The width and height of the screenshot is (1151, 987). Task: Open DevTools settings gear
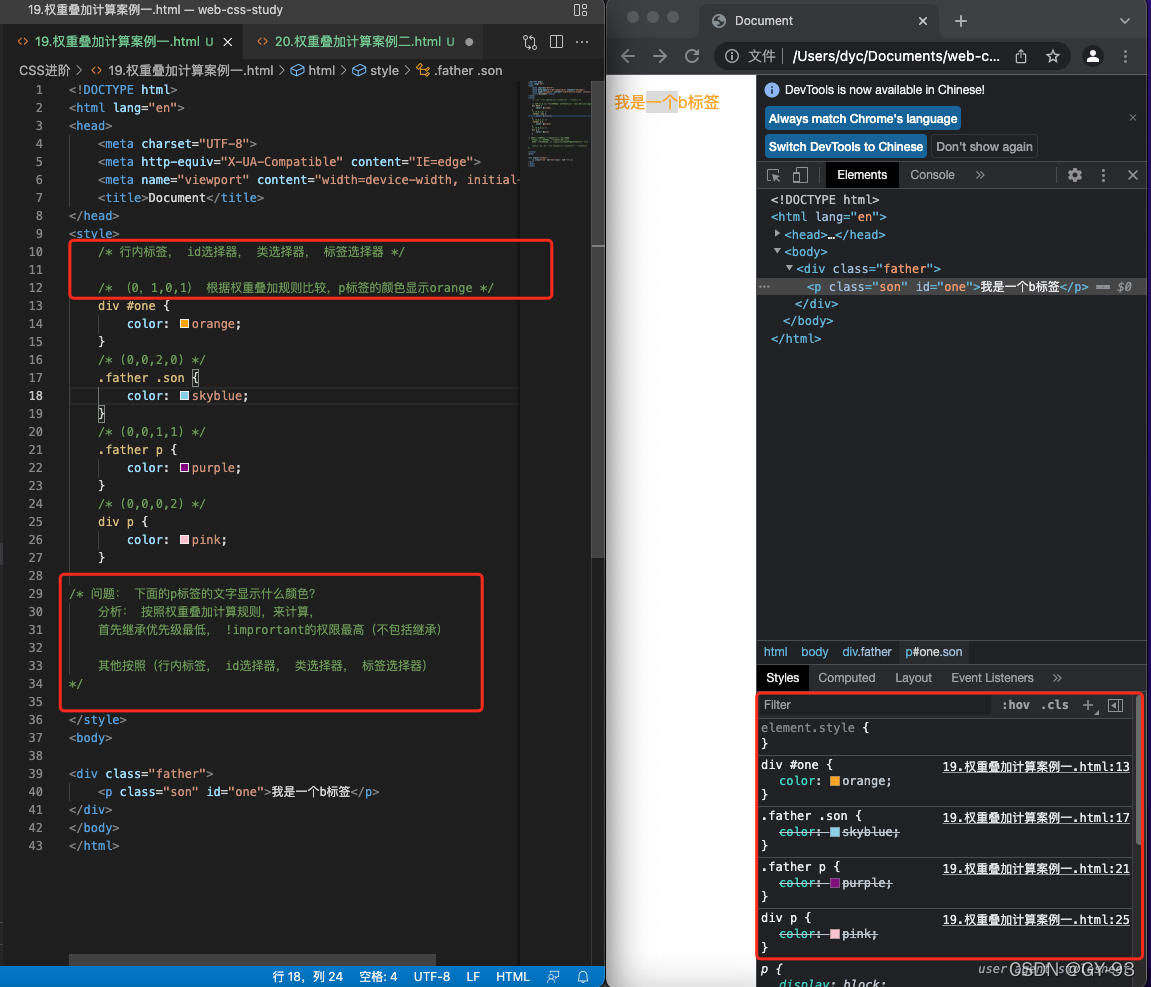tap(1075, 175)
